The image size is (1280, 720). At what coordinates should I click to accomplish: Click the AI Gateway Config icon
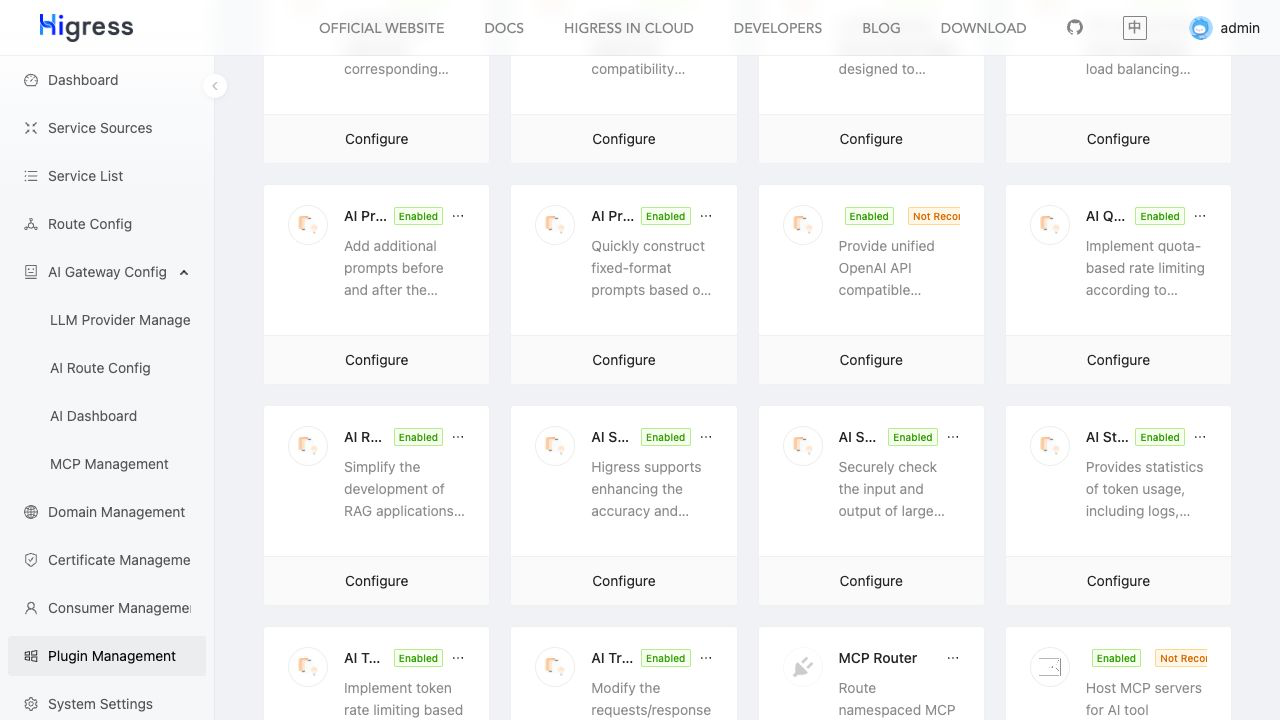31,272
